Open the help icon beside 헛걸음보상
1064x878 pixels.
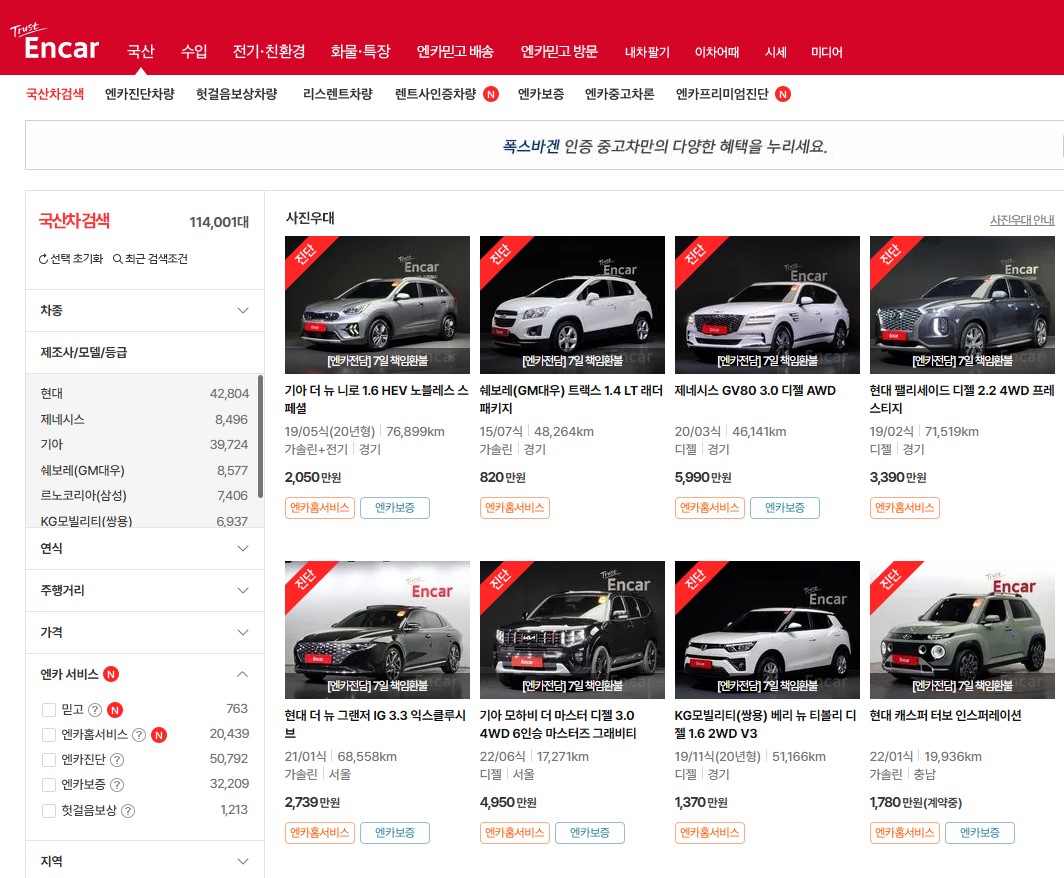(x=128, y=811)
